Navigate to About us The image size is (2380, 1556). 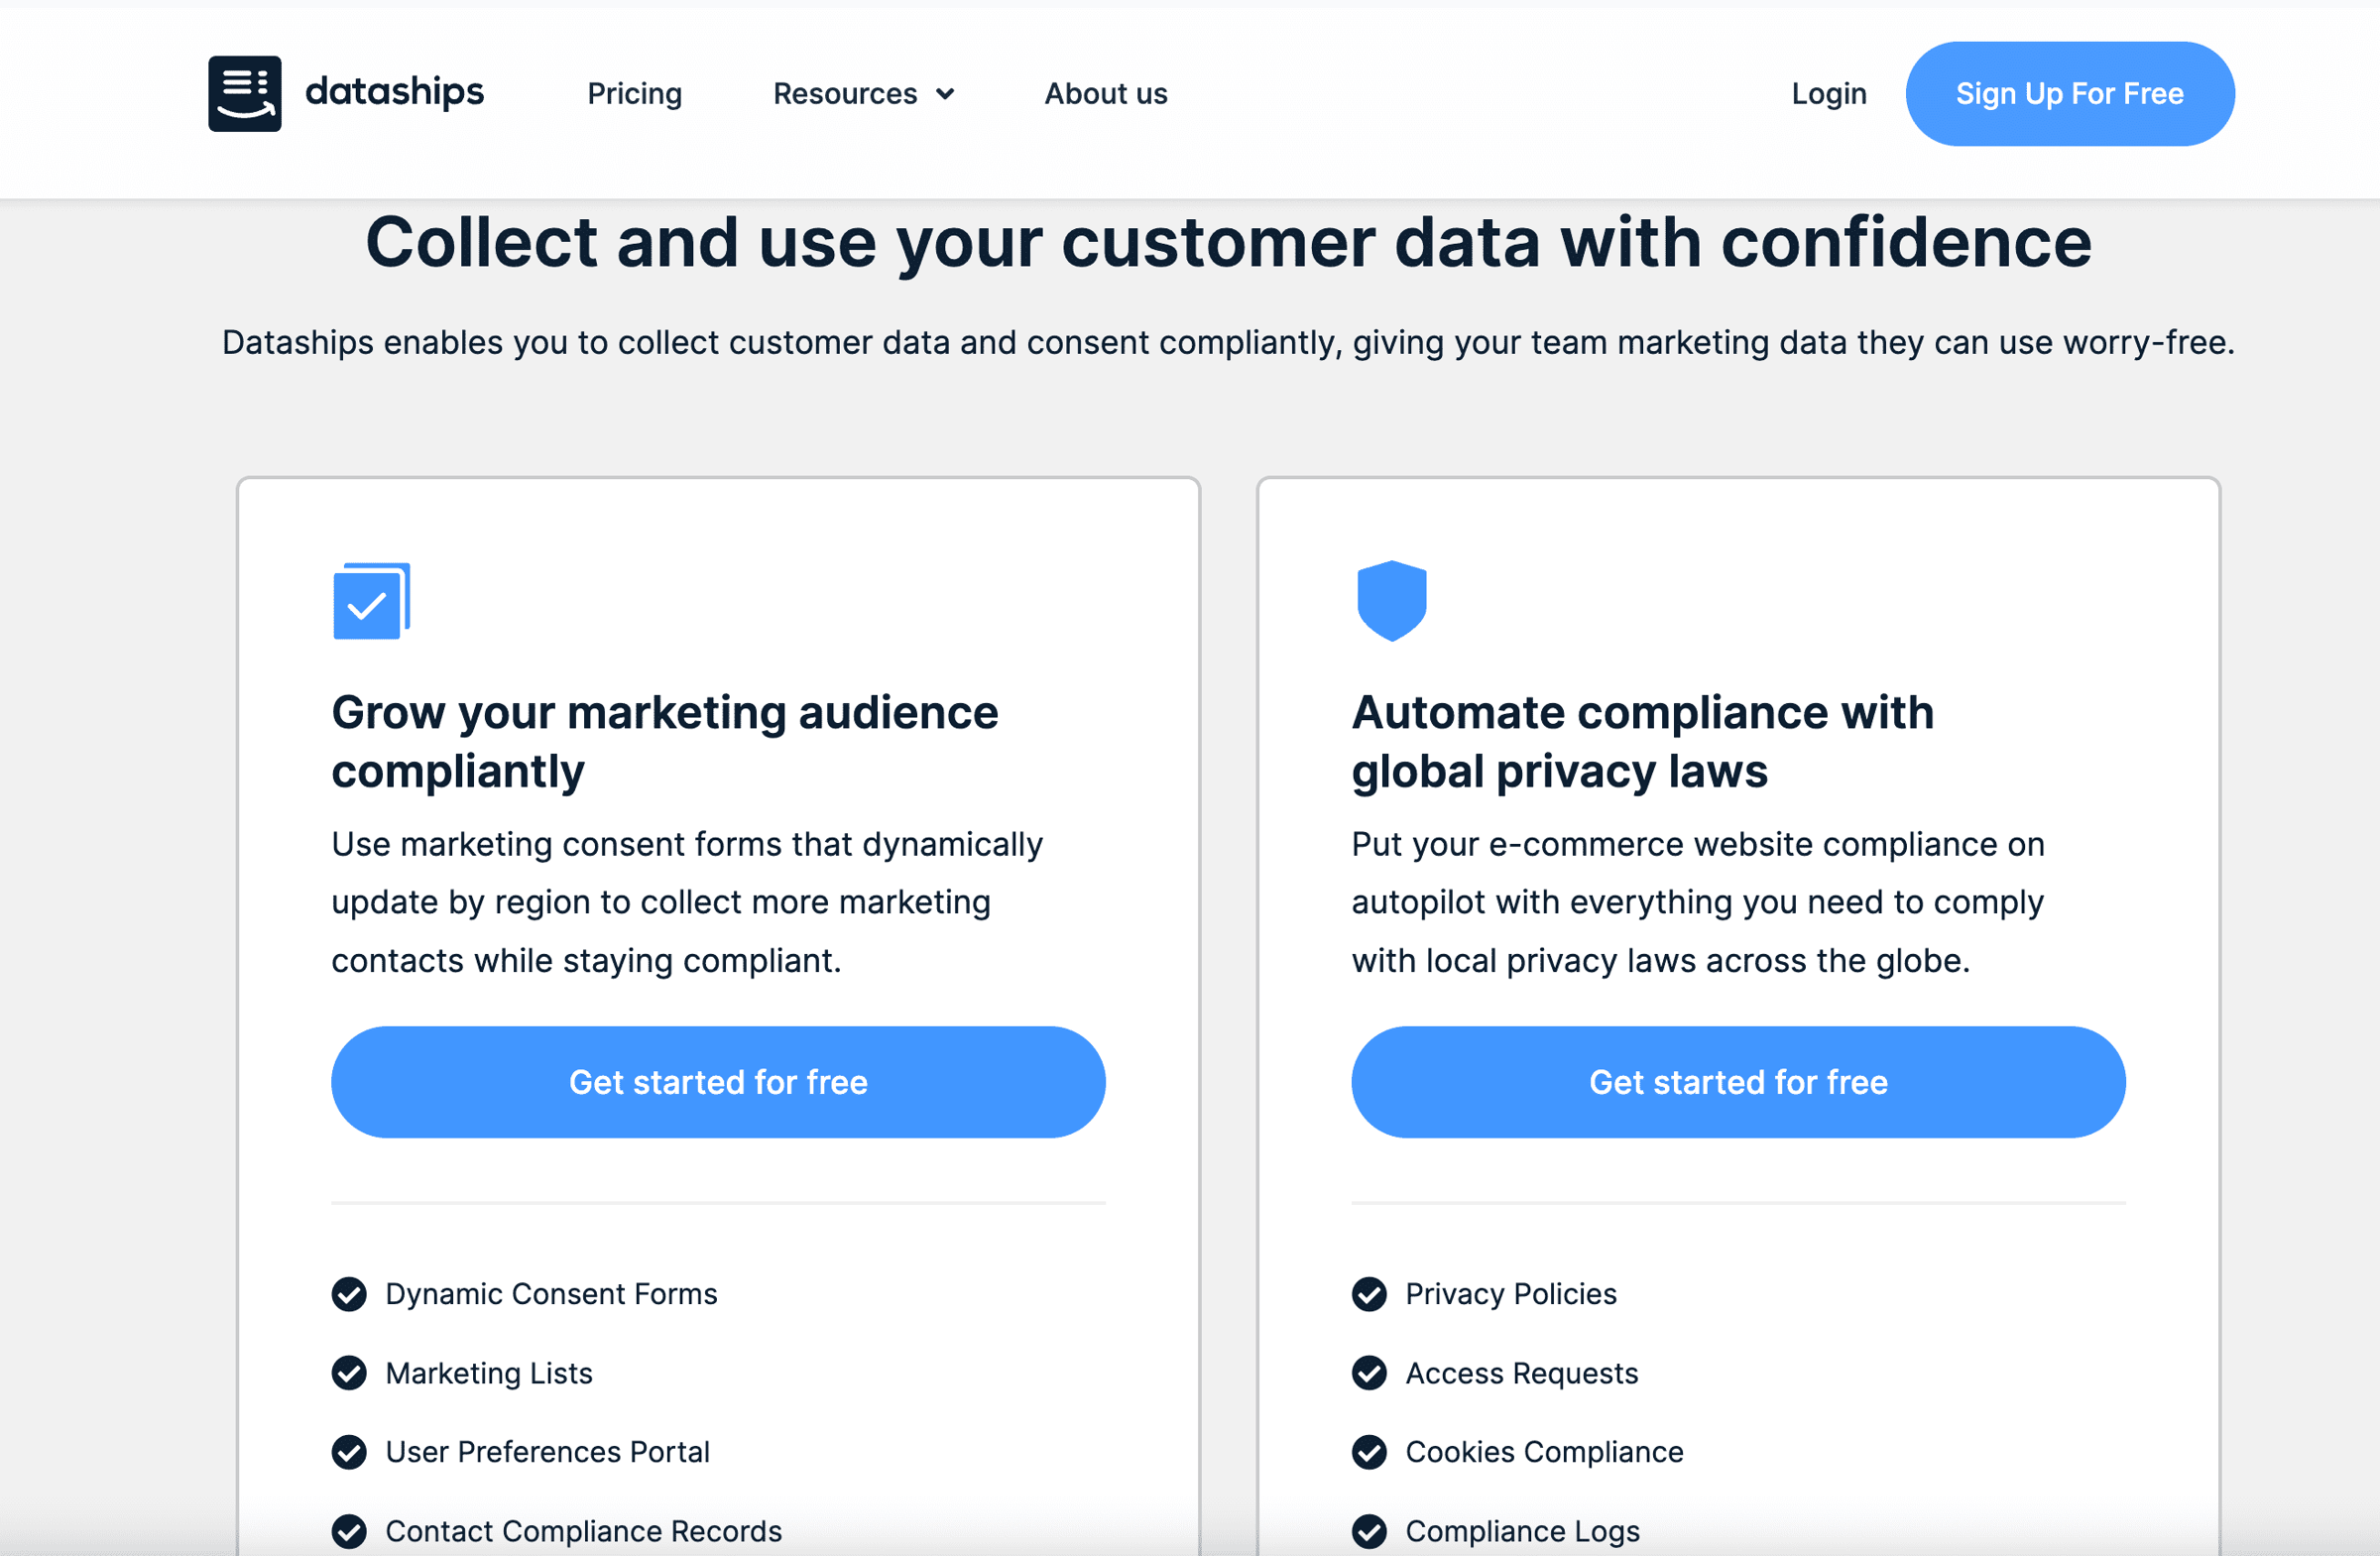tap(1105, 93)
